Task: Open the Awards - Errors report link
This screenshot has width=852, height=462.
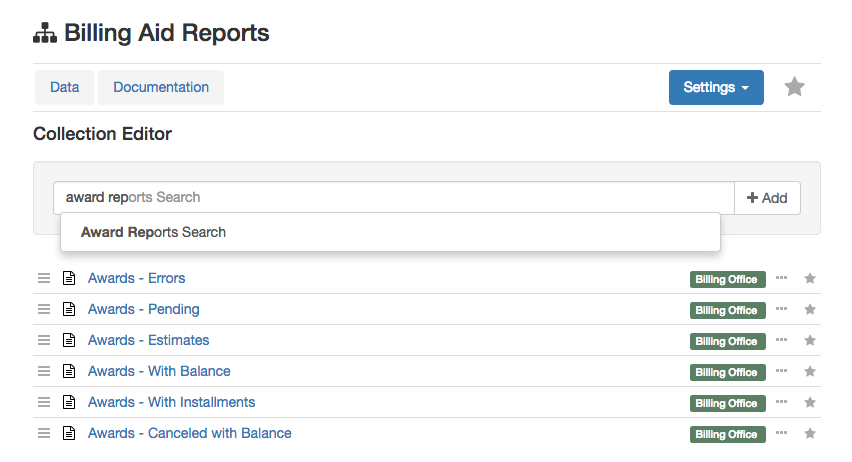Action: click(x=136, y=278)
